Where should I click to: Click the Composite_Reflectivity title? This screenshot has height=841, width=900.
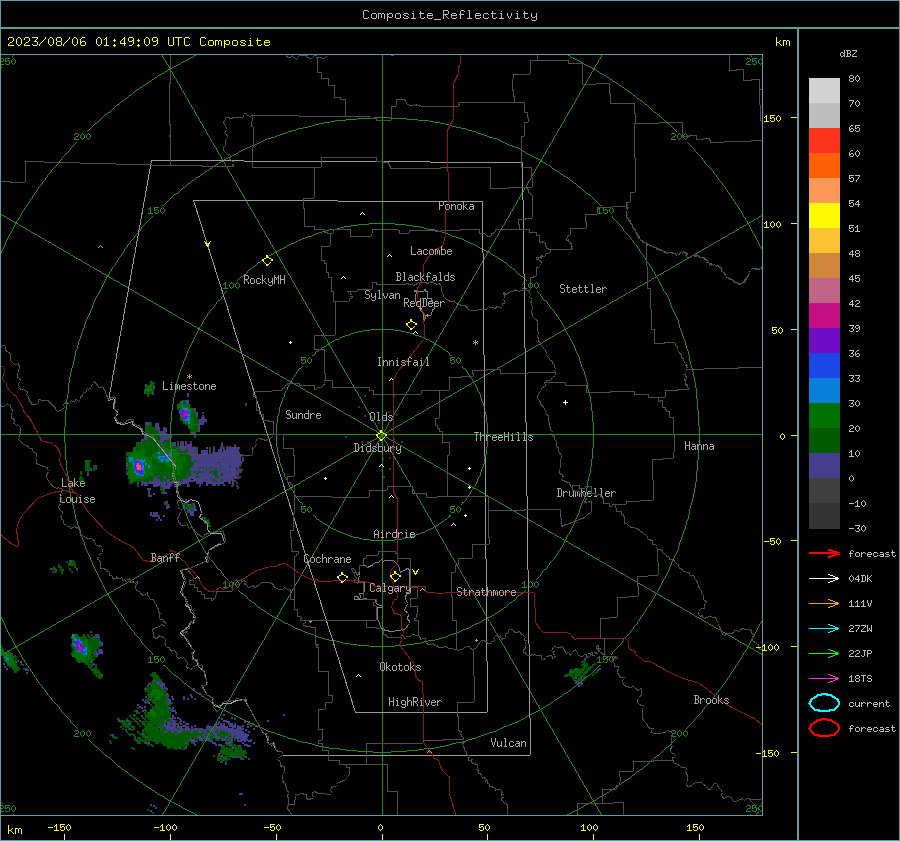[449, 15]
